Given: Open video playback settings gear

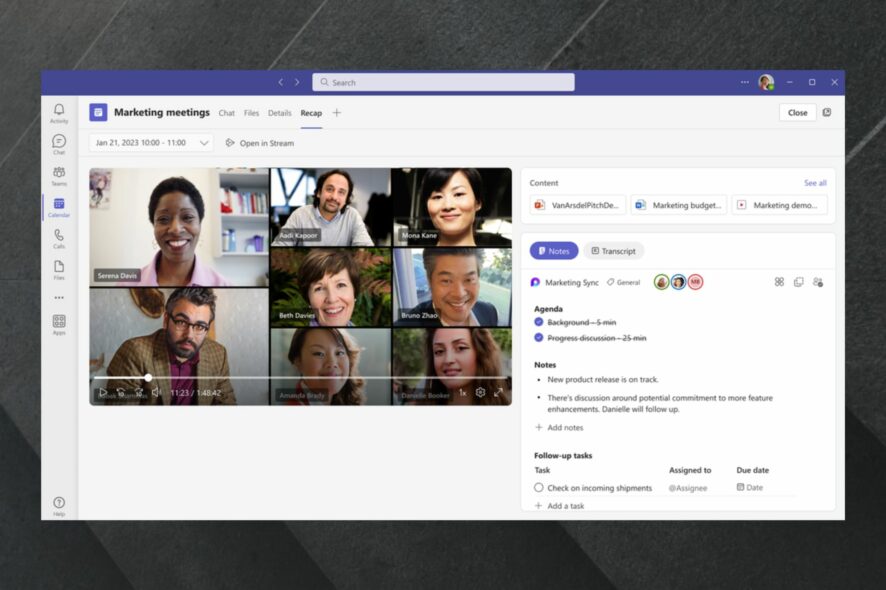Looking at the screenshot, I should coord(480,393).
